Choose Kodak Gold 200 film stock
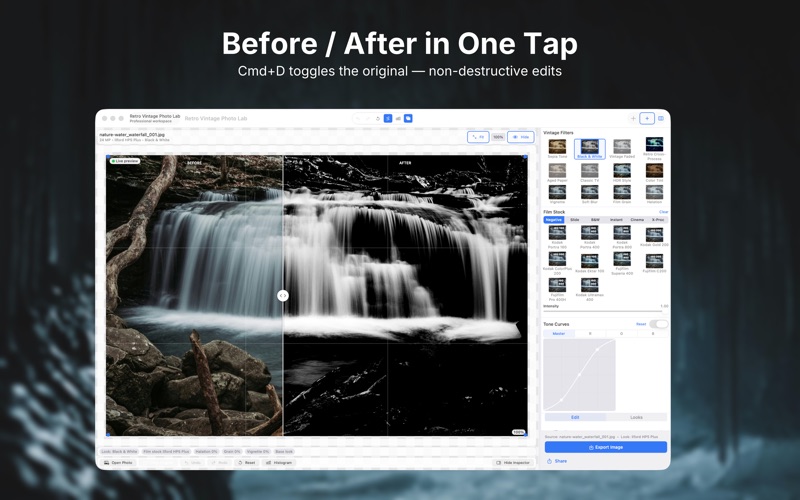Image resolution: width=800 pixels, height=500 pixels. (x=654, y=237)
